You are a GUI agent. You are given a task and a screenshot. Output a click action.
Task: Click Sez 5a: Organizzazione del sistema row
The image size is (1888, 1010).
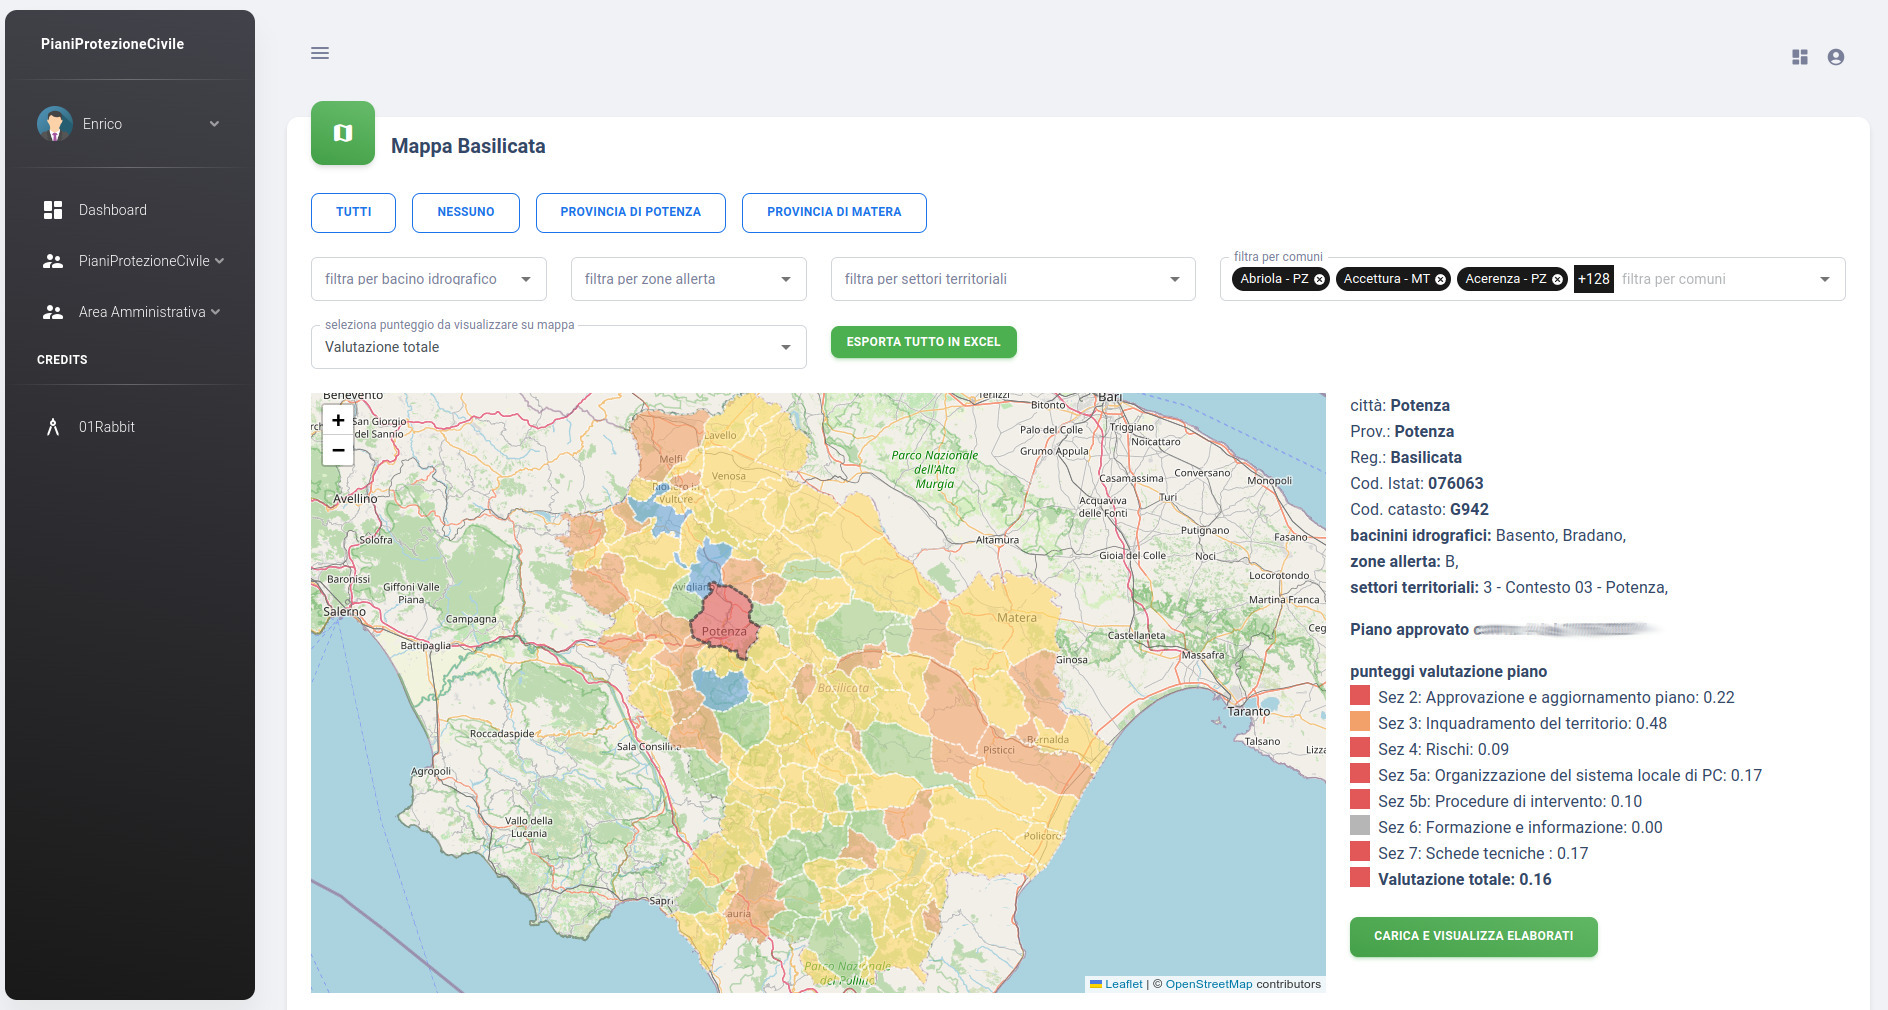1570,776
